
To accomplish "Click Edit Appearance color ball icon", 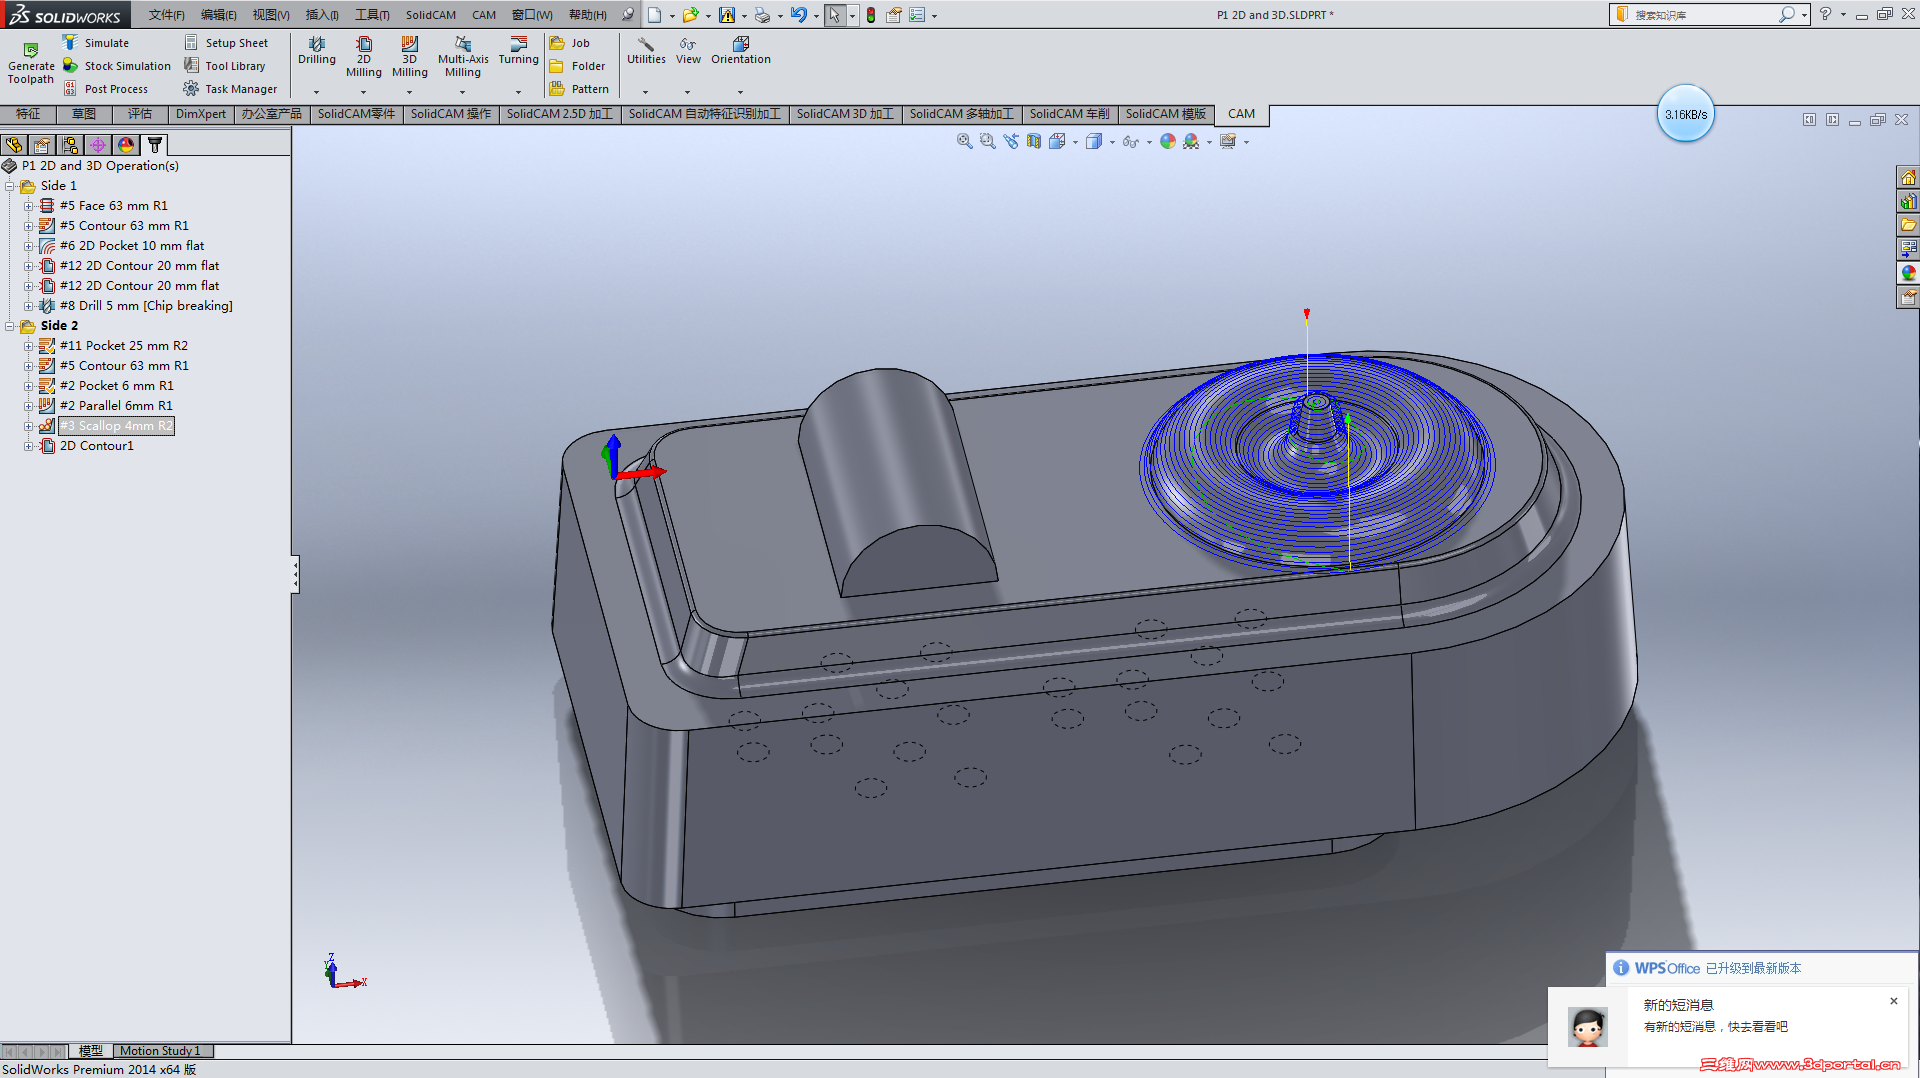I will [1167, 141].
